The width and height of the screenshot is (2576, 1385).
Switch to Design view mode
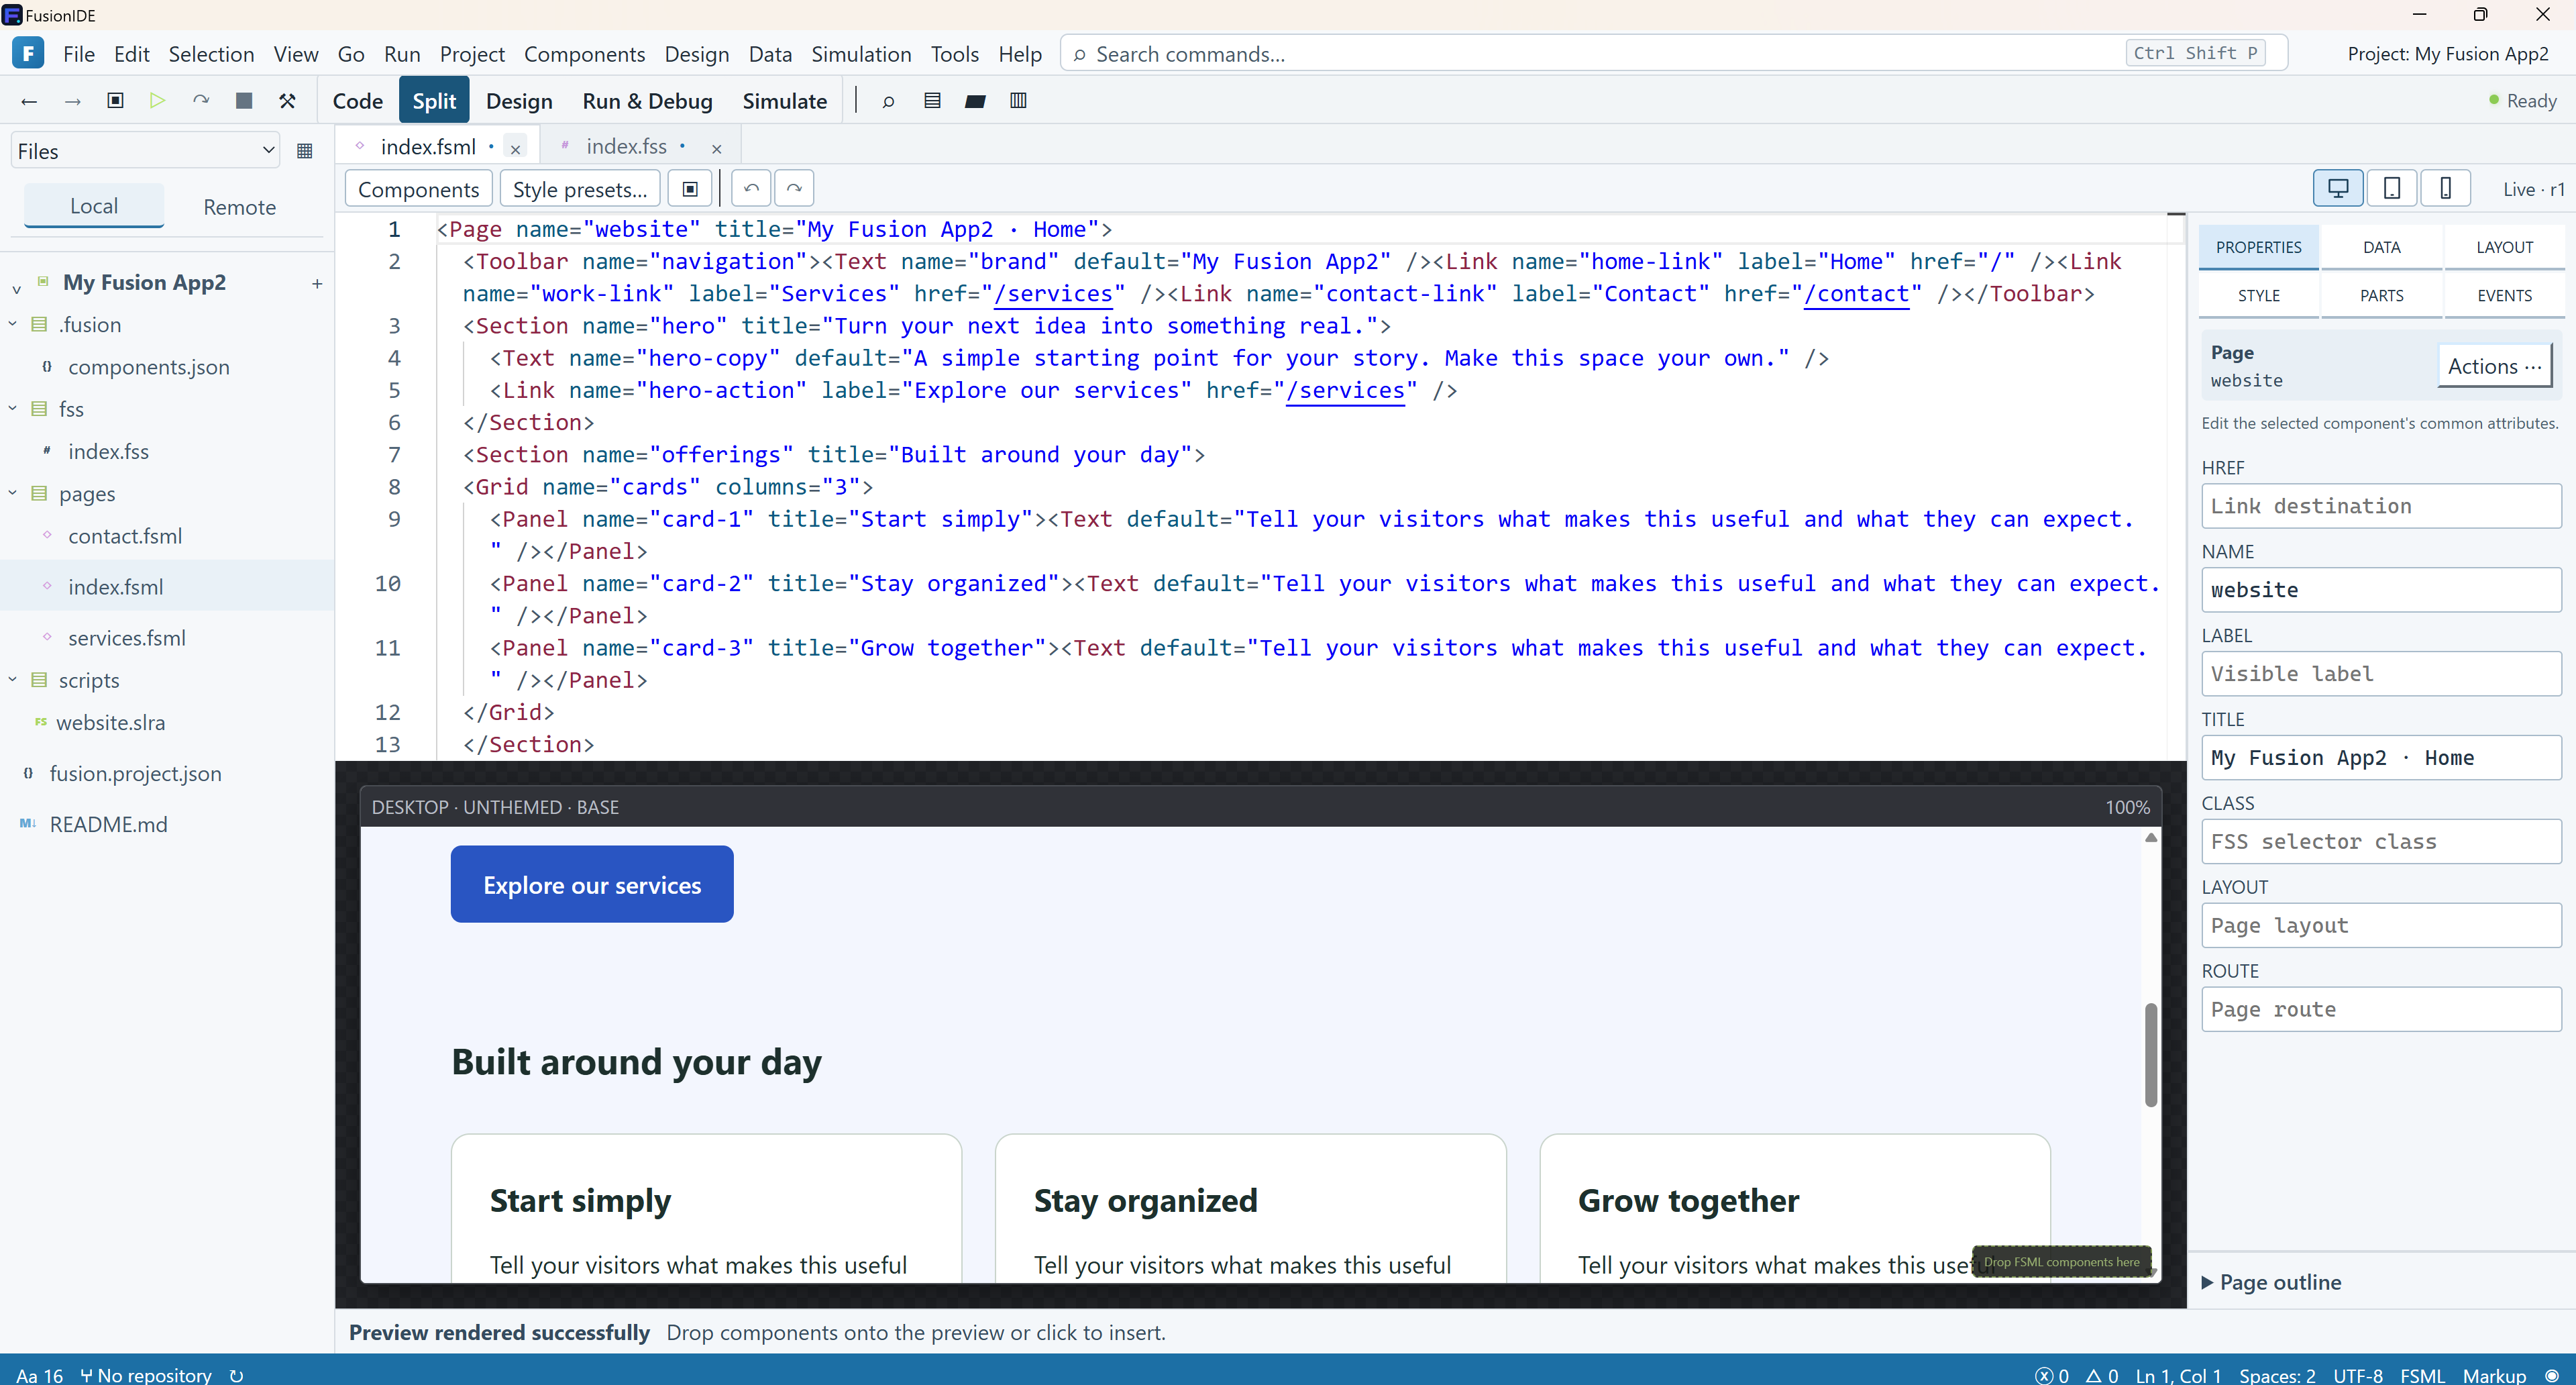click(519, 101)
